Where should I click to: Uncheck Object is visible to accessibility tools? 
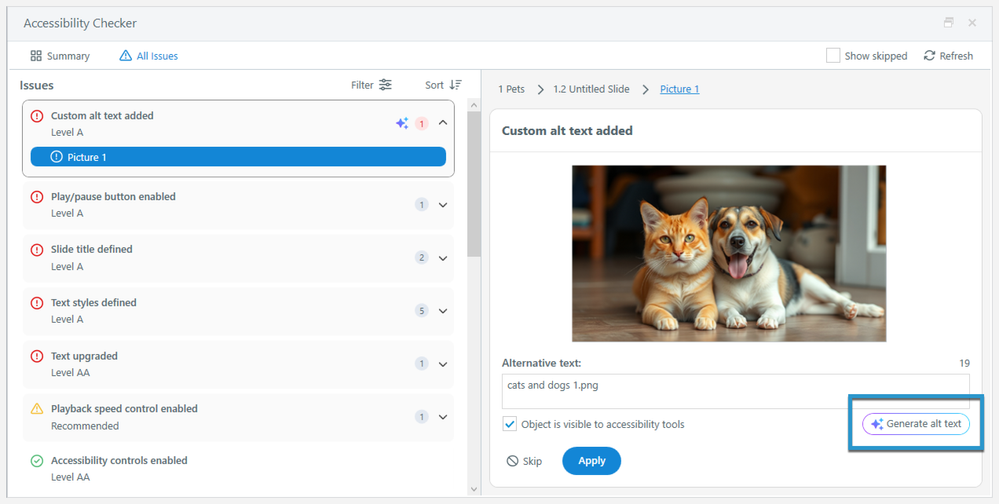(x=510, y=424)
